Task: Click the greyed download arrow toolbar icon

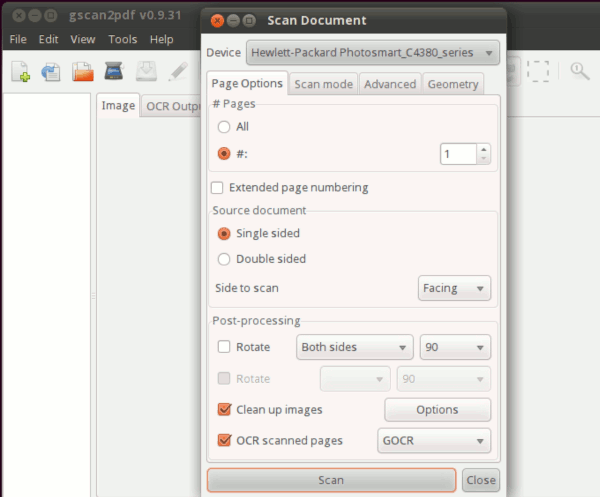Action: tap(146, 71)
